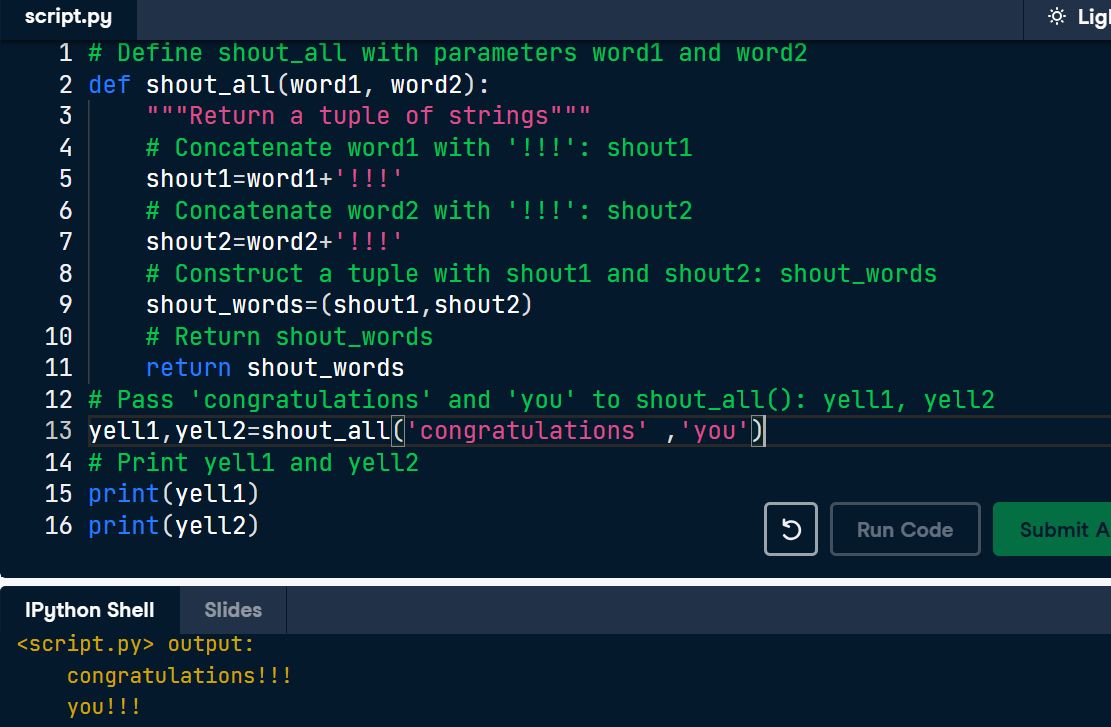
Task: Click 'you!!!' output in the shell
Action: point(104,706)
